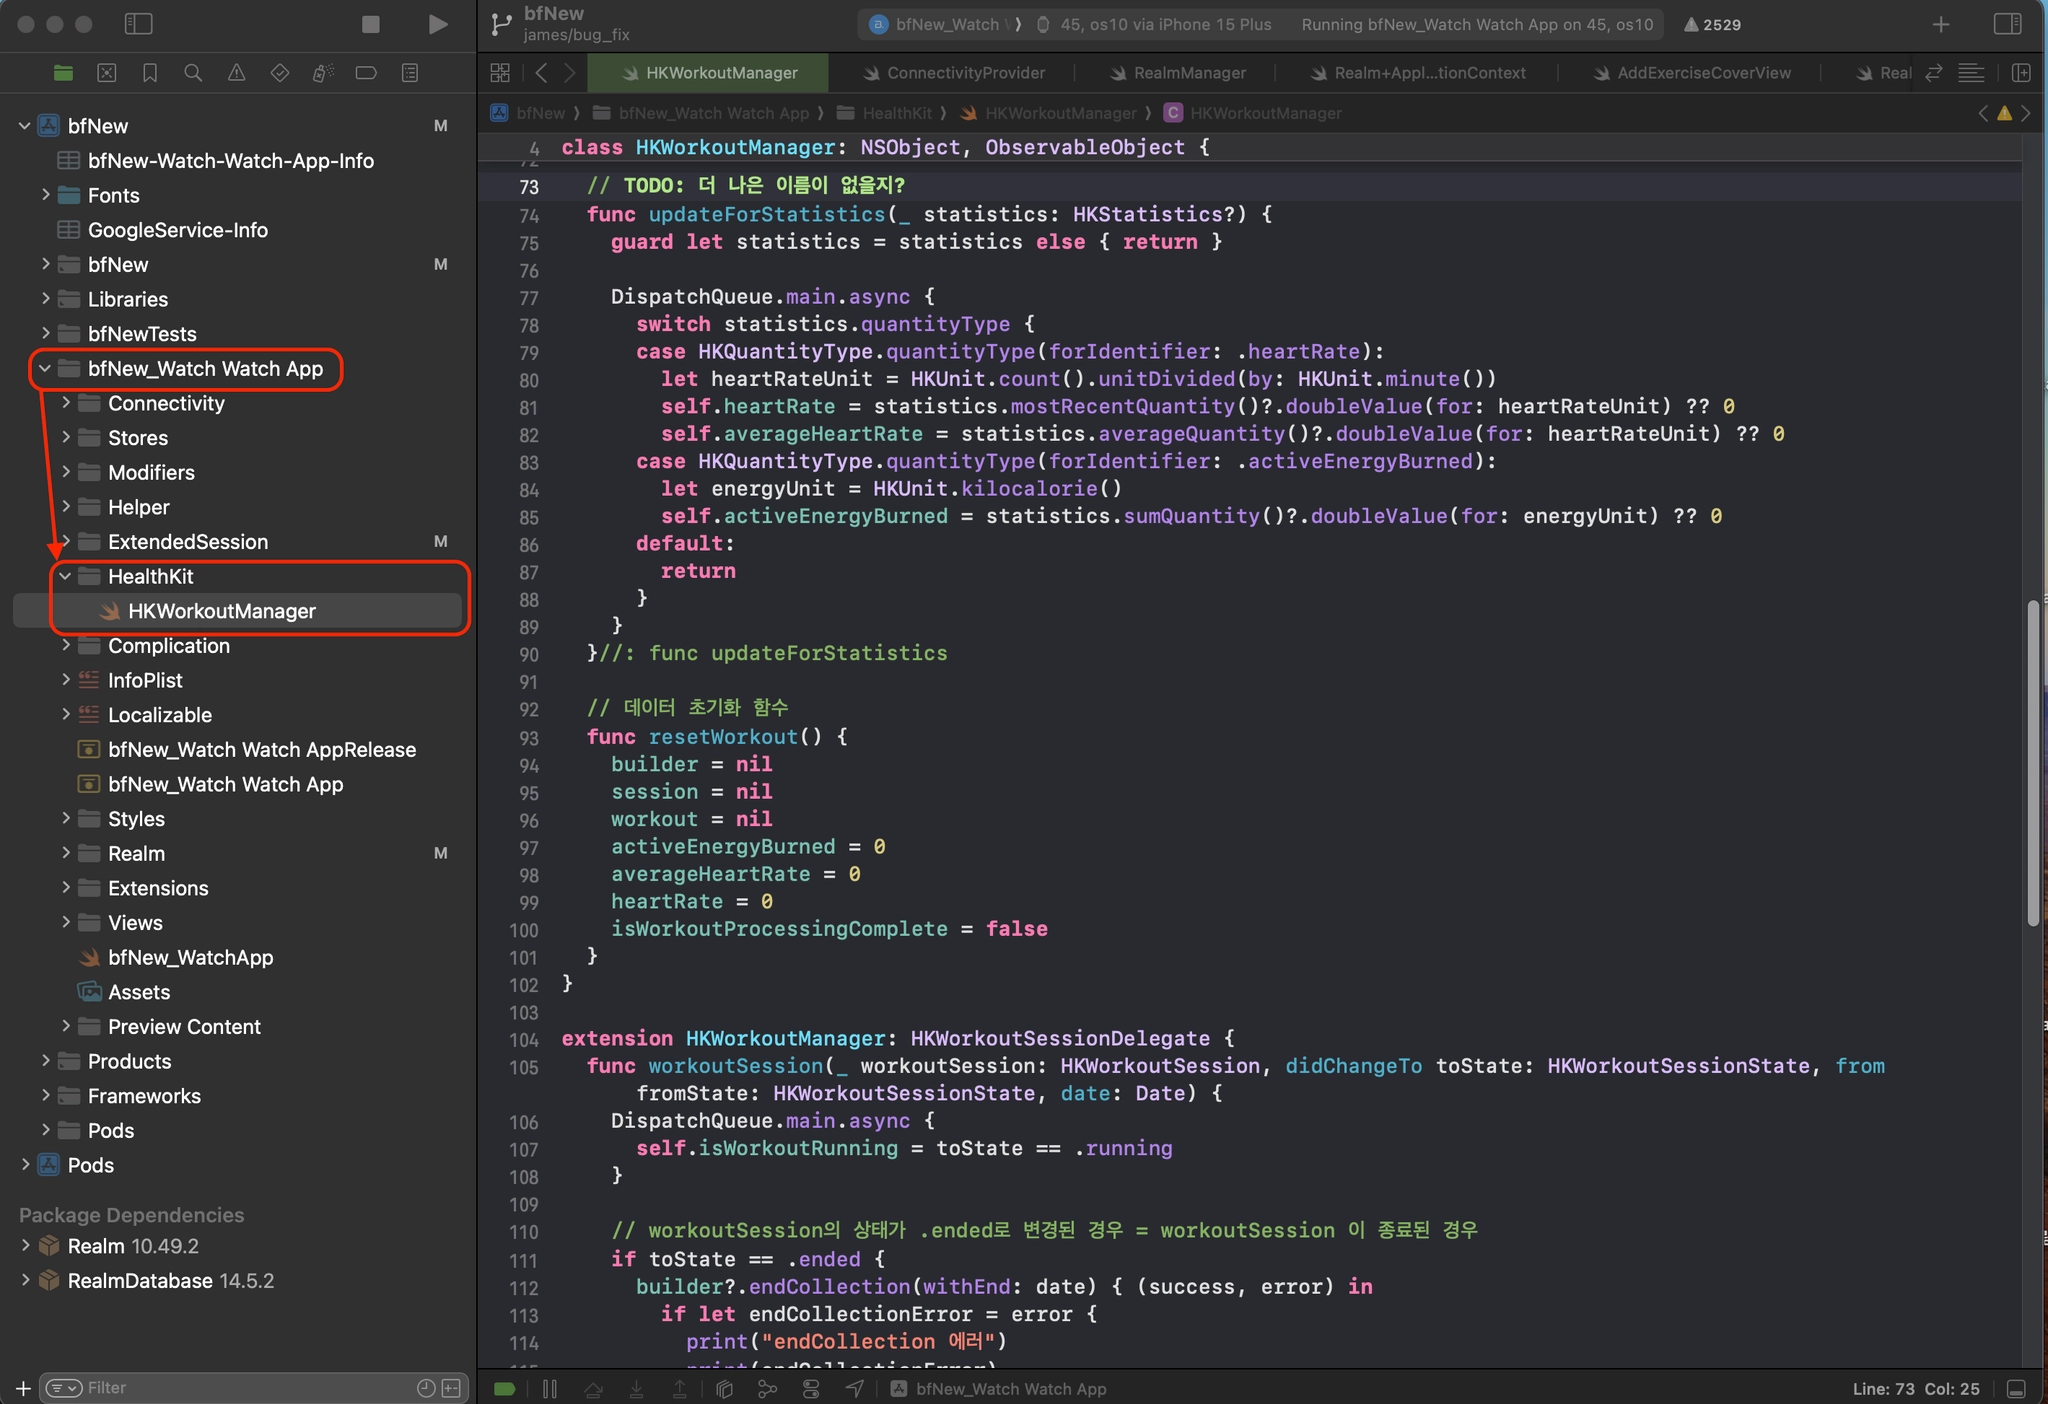This screenshot has height=1404, width=2048.
Task: Open the Issue navigator warning icon
Action: [x=236, y=73]
